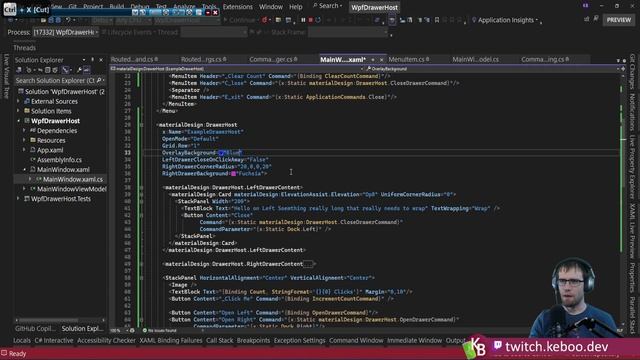Switch to the Comma...ger.cs tab
Screen dimensions: 640x360
pos(271,59)
